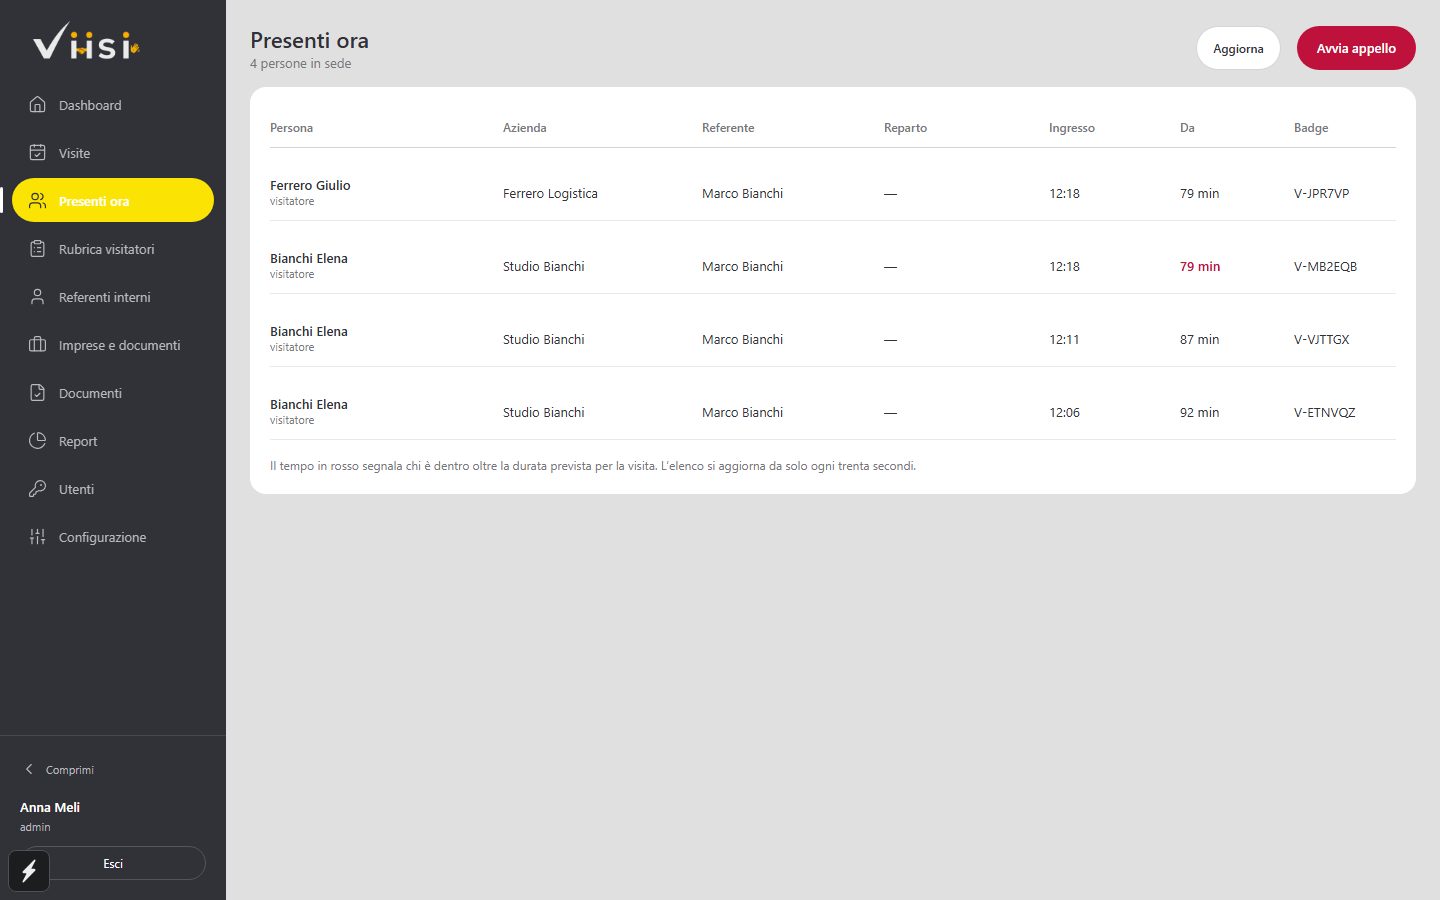Click entry time 12:11
Screen dimensions: 1440x900
point(1064,339)
